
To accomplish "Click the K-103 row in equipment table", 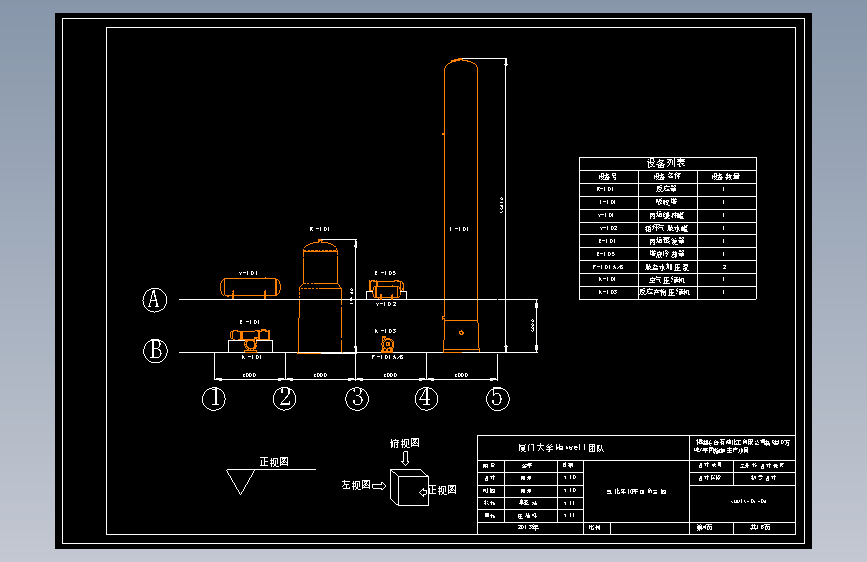I will point(667,292).
